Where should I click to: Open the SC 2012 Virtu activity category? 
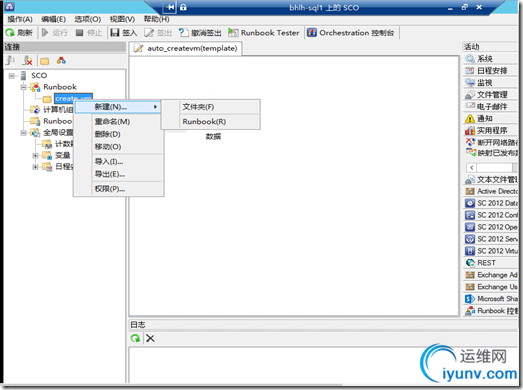click(491, 251)
